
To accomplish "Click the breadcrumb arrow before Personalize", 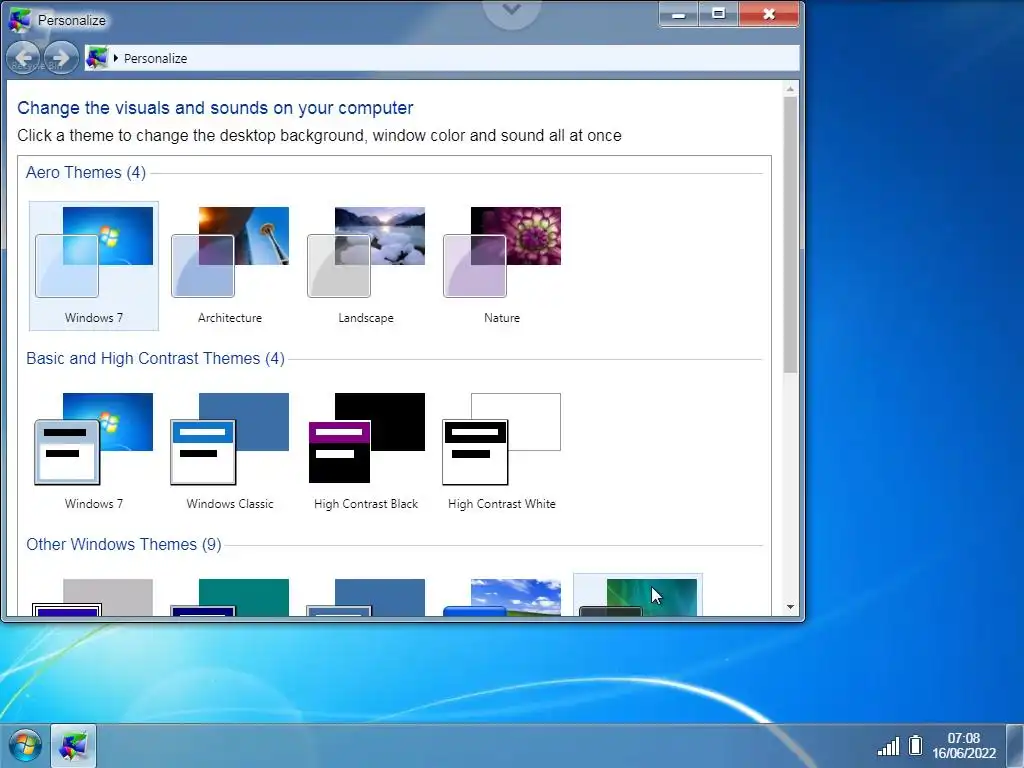I will click(x=116, y=58).
